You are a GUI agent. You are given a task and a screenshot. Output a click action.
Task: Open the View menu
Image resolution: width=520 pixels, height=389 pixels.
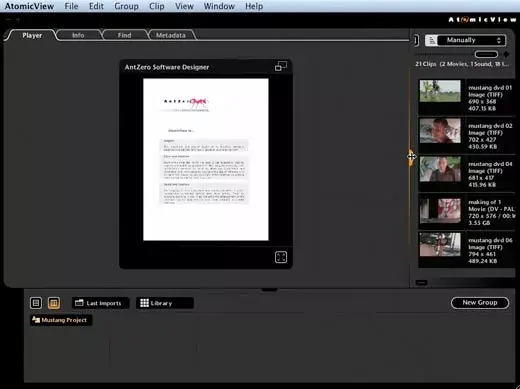tap(184, 6)
